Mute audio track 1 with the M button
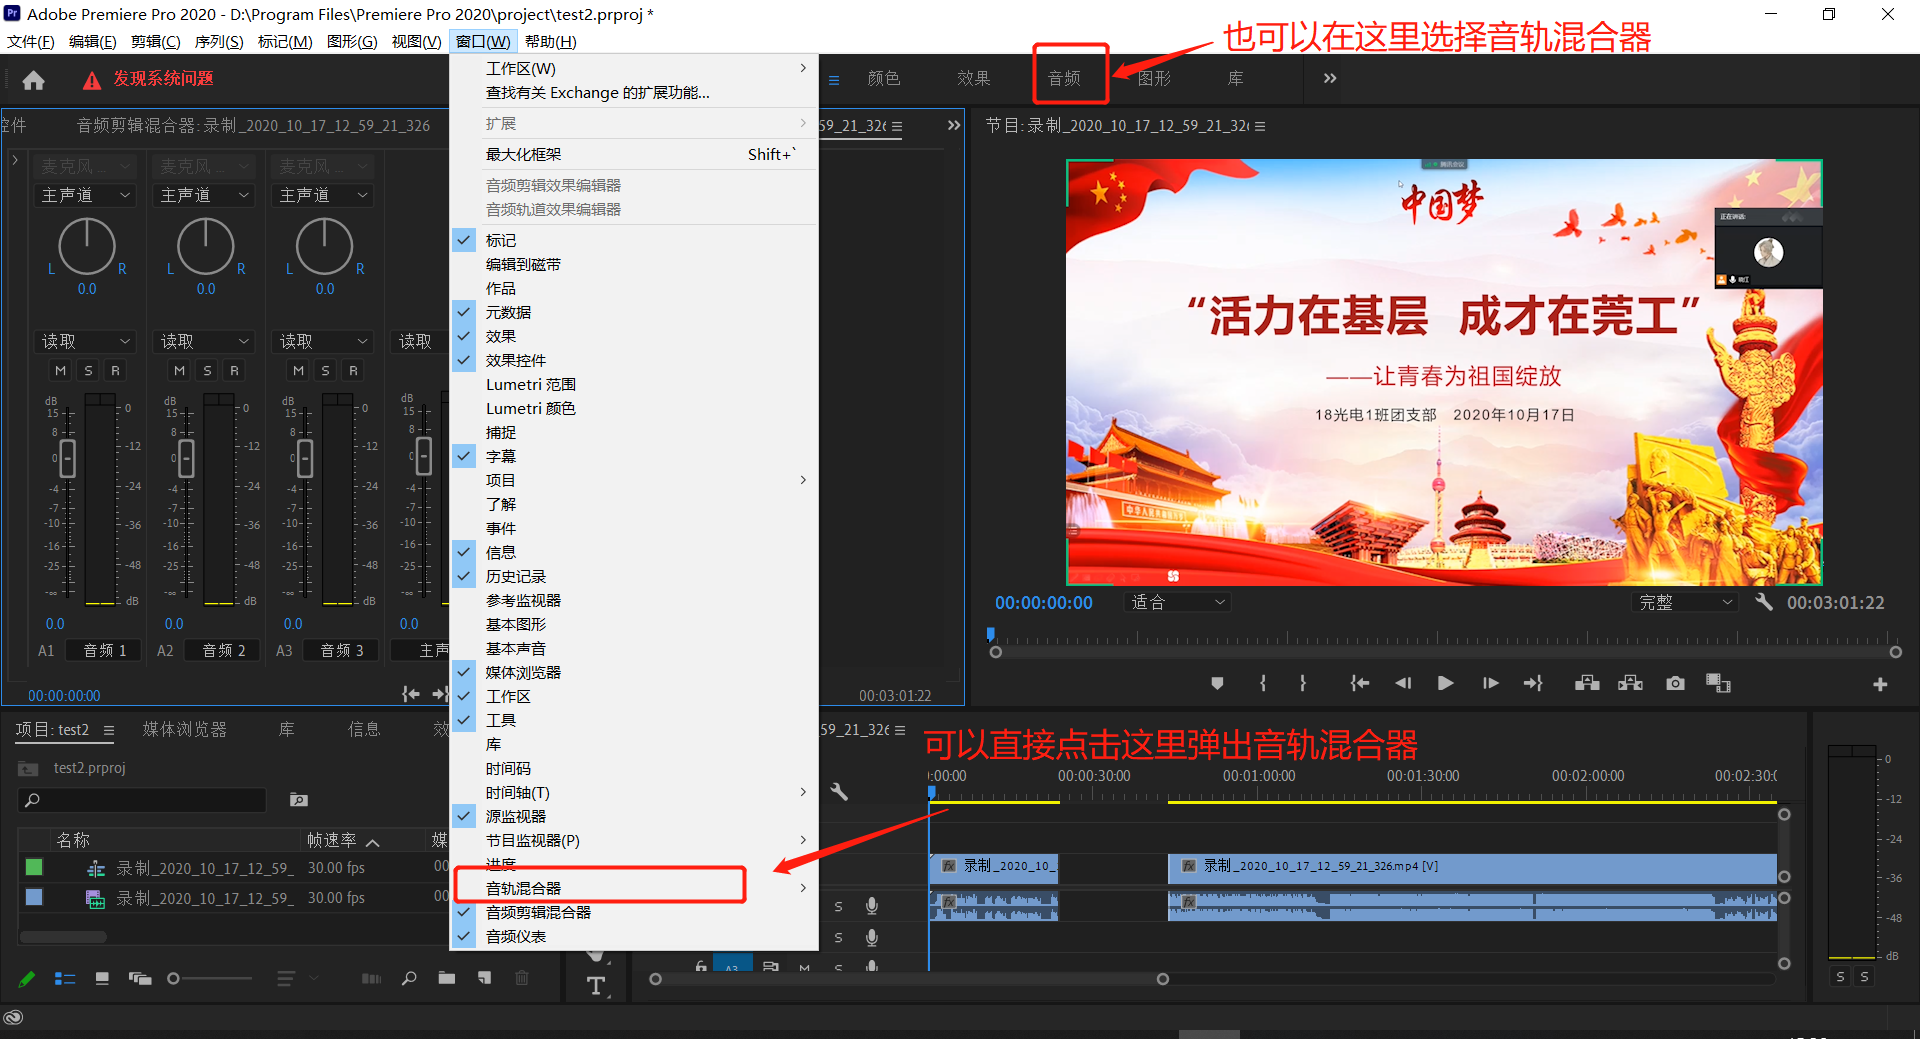1920x1039 pixels. click(61, 371)
